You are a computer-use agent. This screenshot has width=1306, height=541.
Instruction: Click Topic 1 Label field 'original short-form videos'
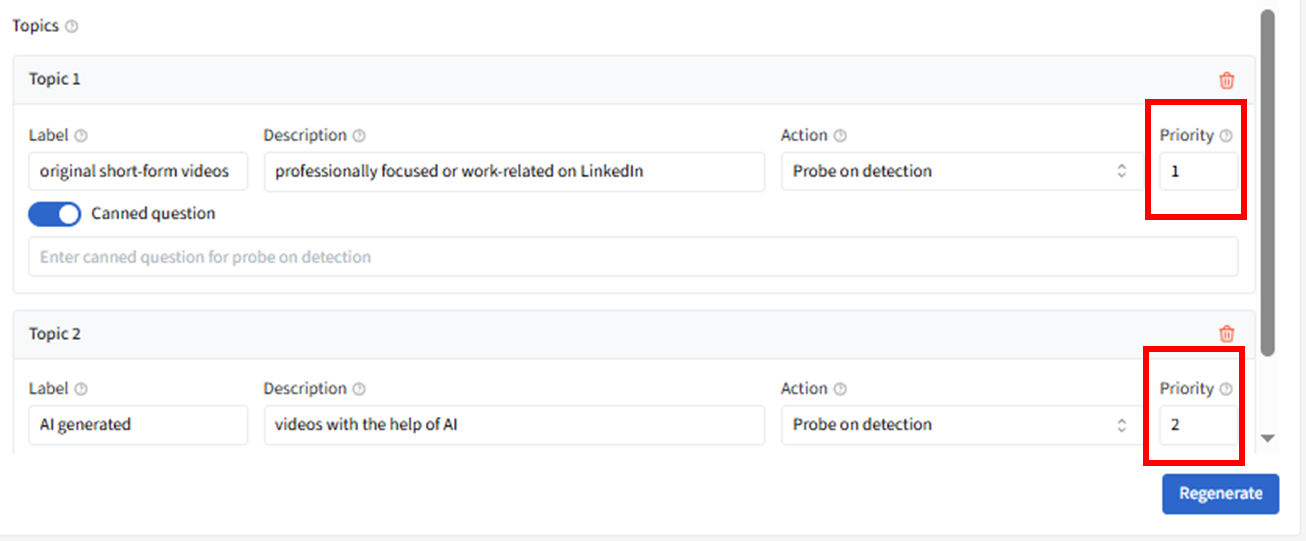[x=137, y=171]
